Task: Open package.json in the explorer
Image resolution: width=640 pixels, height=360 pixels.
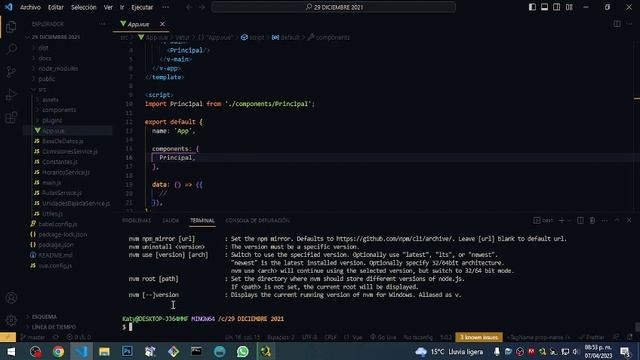Action: 56,245
